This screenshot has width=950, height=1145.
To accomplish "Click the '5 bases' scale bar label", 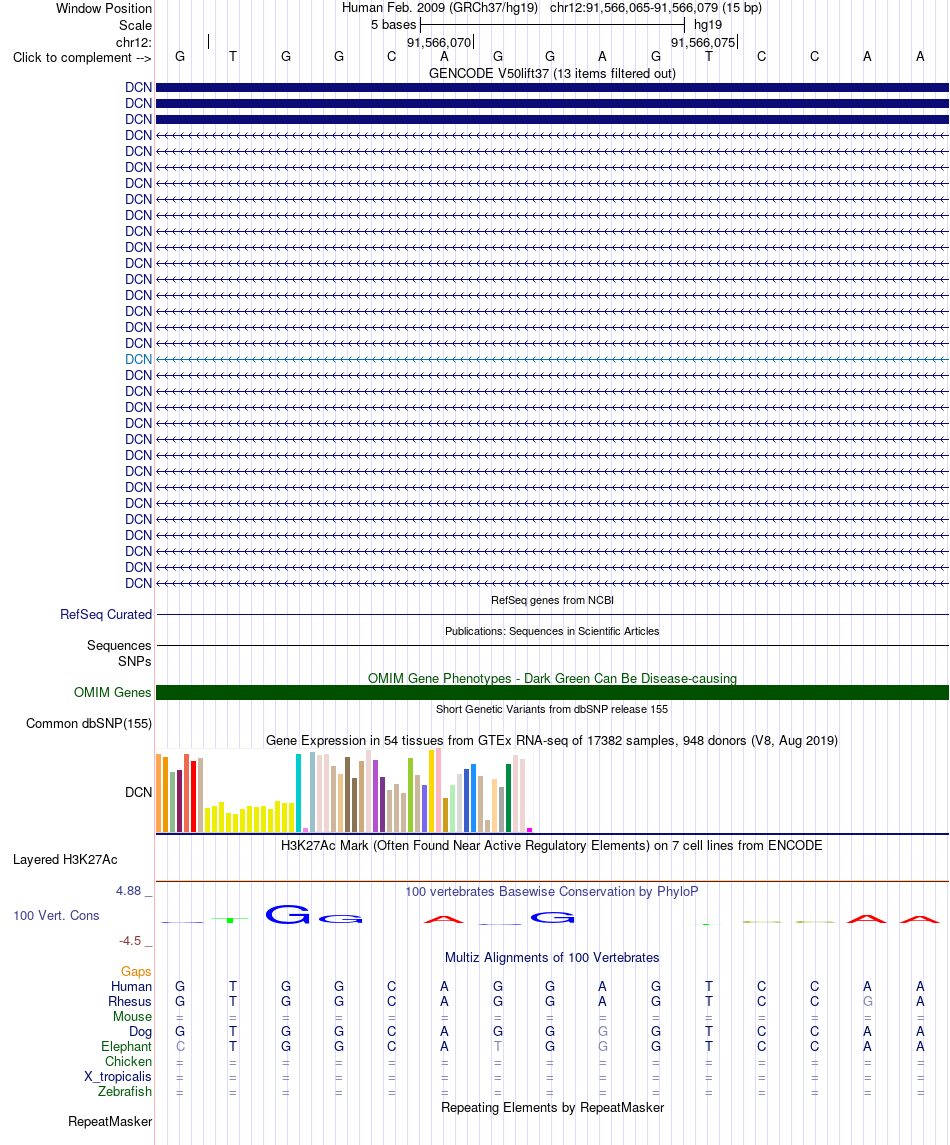I will 393,25.
